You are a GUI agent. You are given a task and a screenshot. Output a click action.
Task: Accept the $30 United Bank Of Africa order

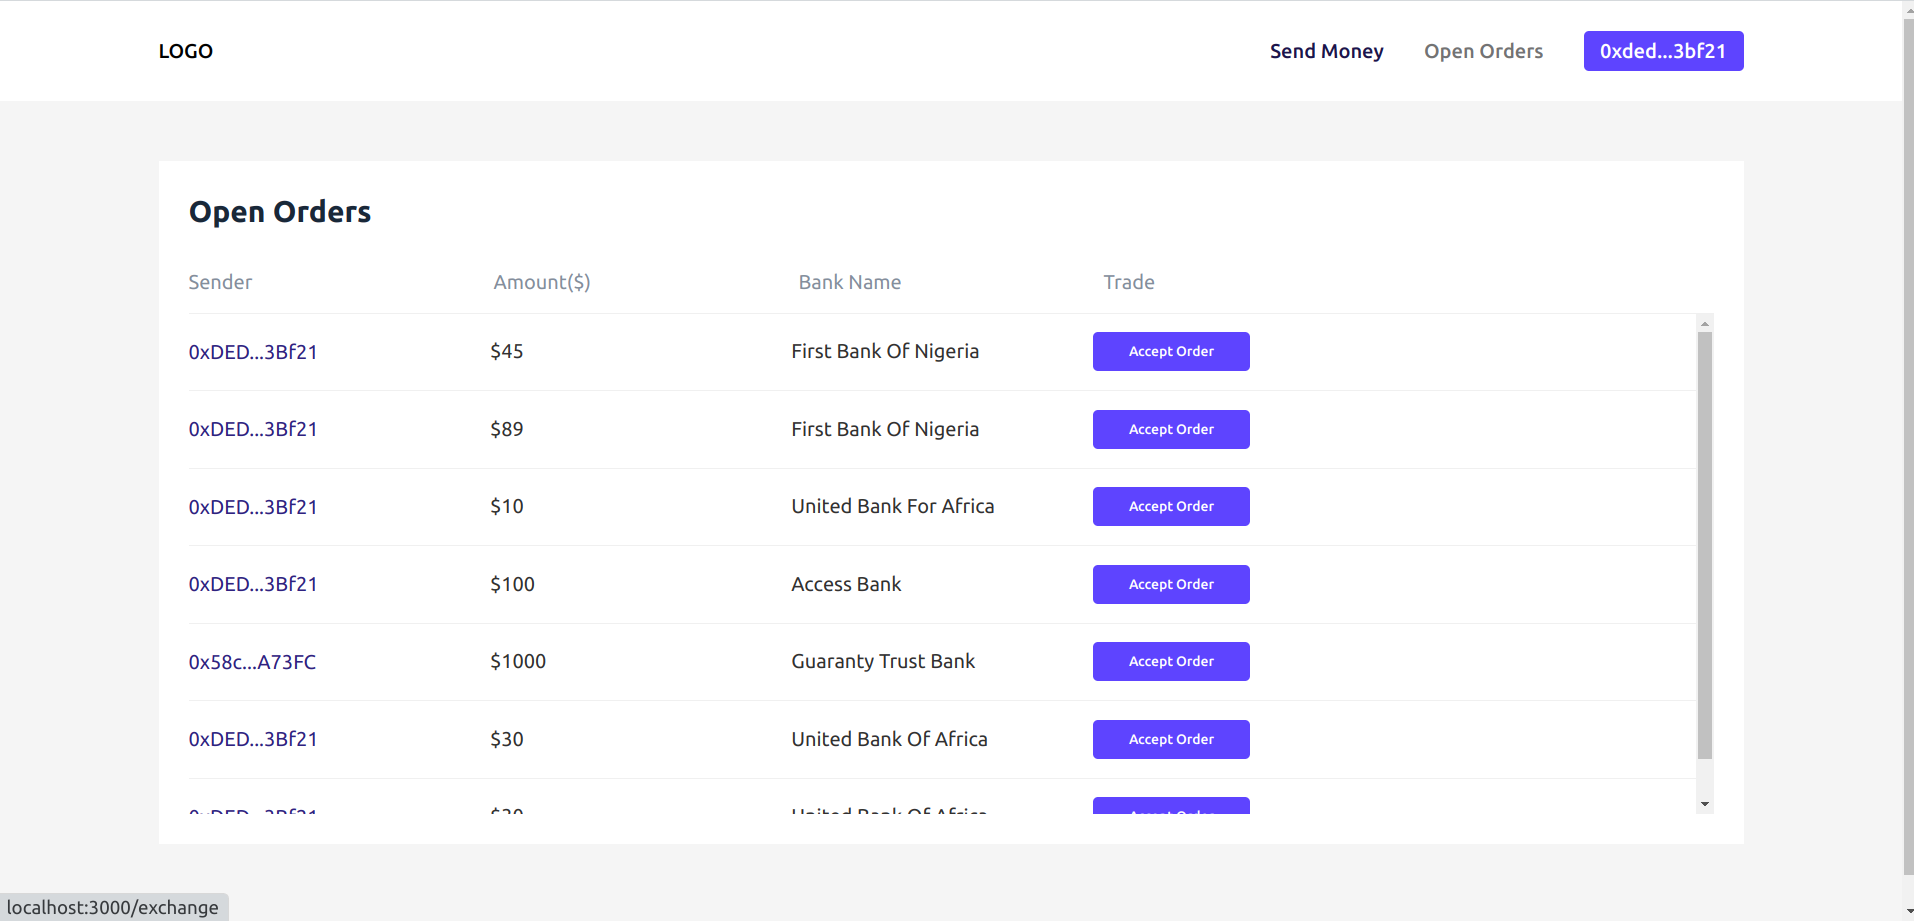[x=1171, y=740]
